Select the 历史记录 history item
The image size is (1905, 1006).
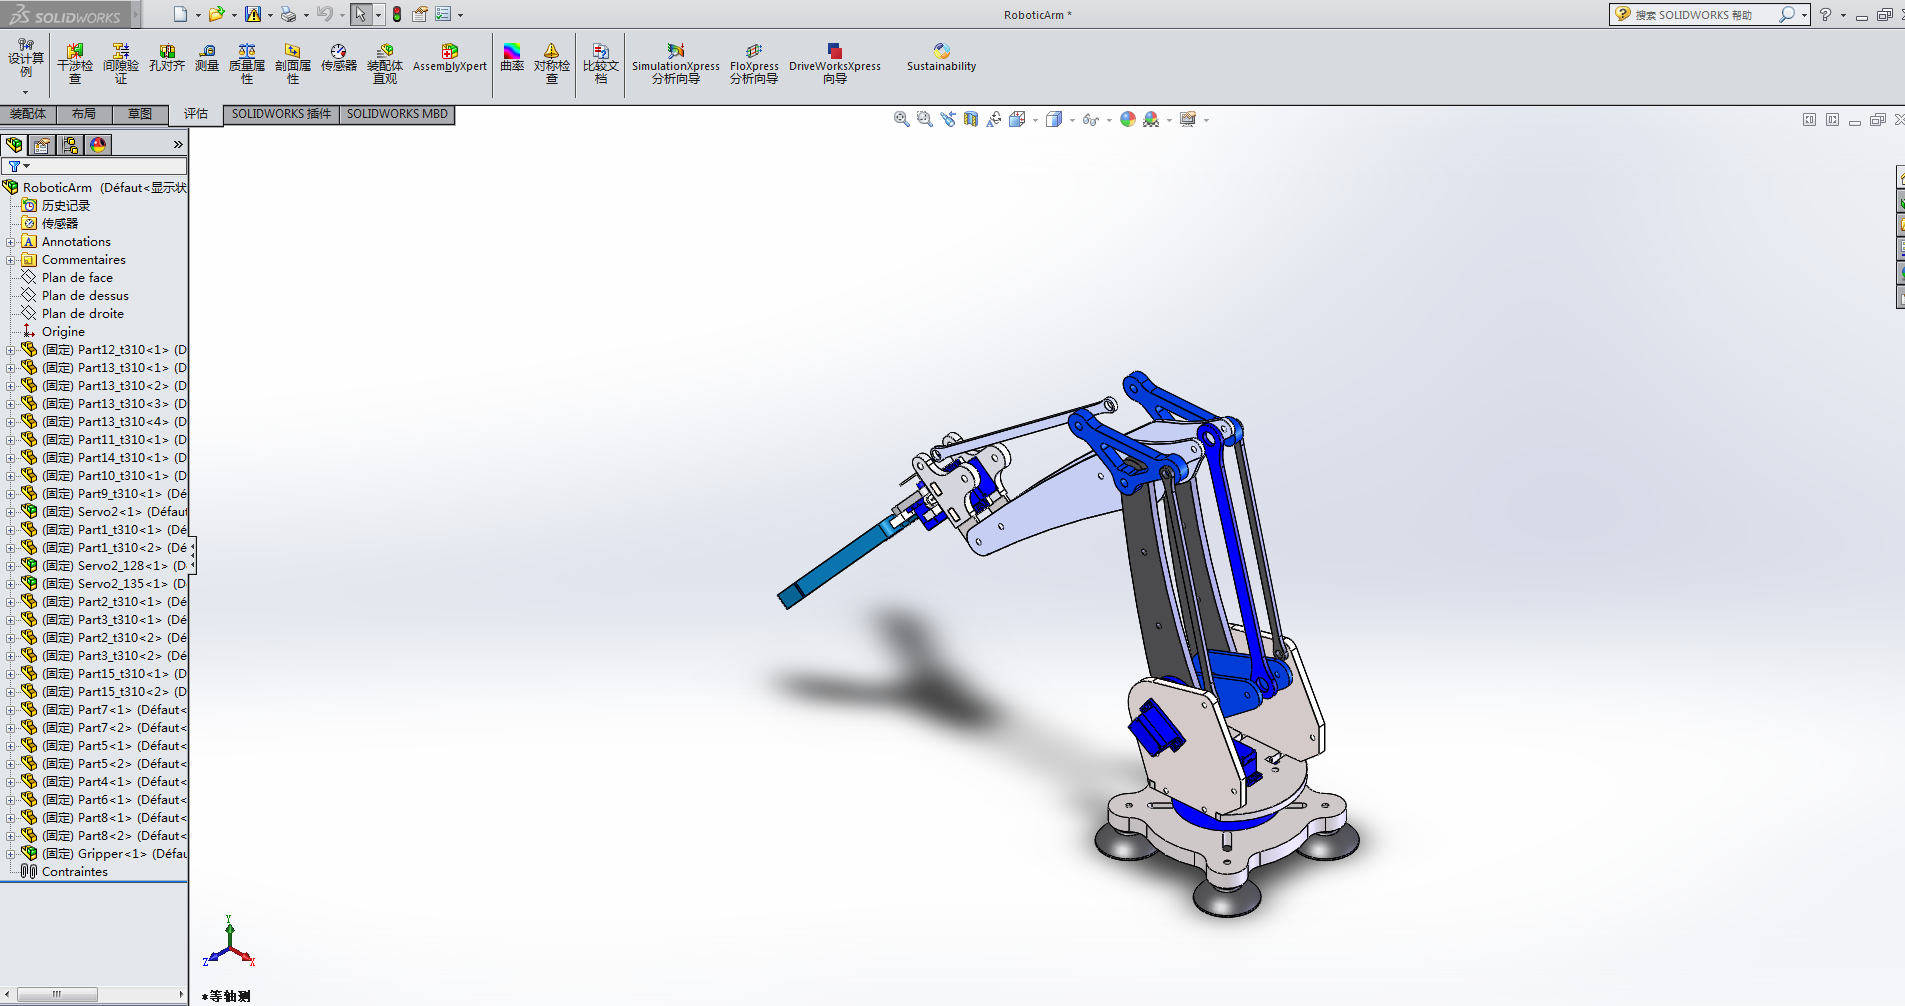pyautogui.click(x=65, y=206)
